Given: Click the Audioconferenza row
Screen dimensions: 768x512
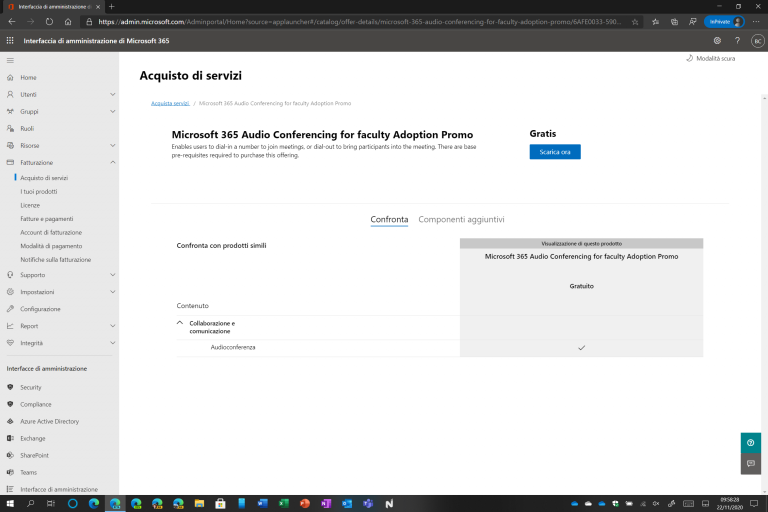Looking at the screenshot, I should click(x=439, y=348).
